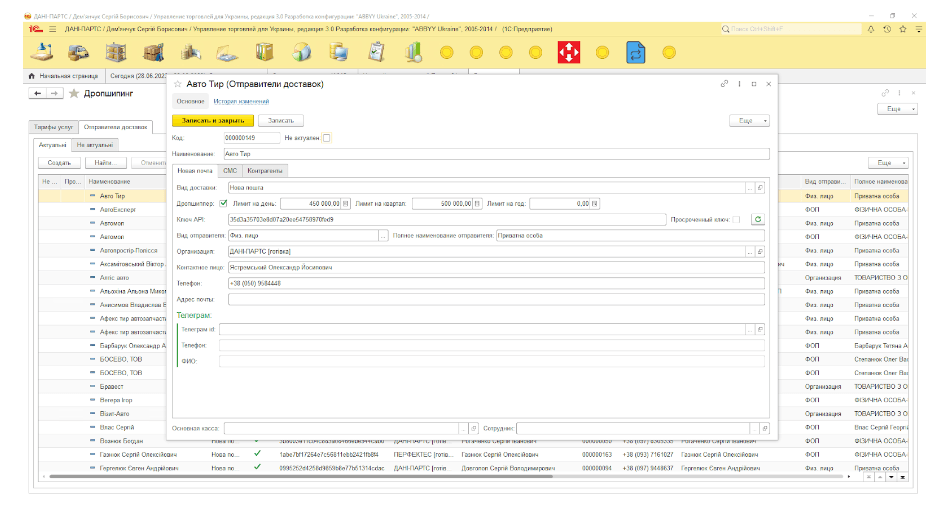Switch to the СМС tab

(230, 170)
